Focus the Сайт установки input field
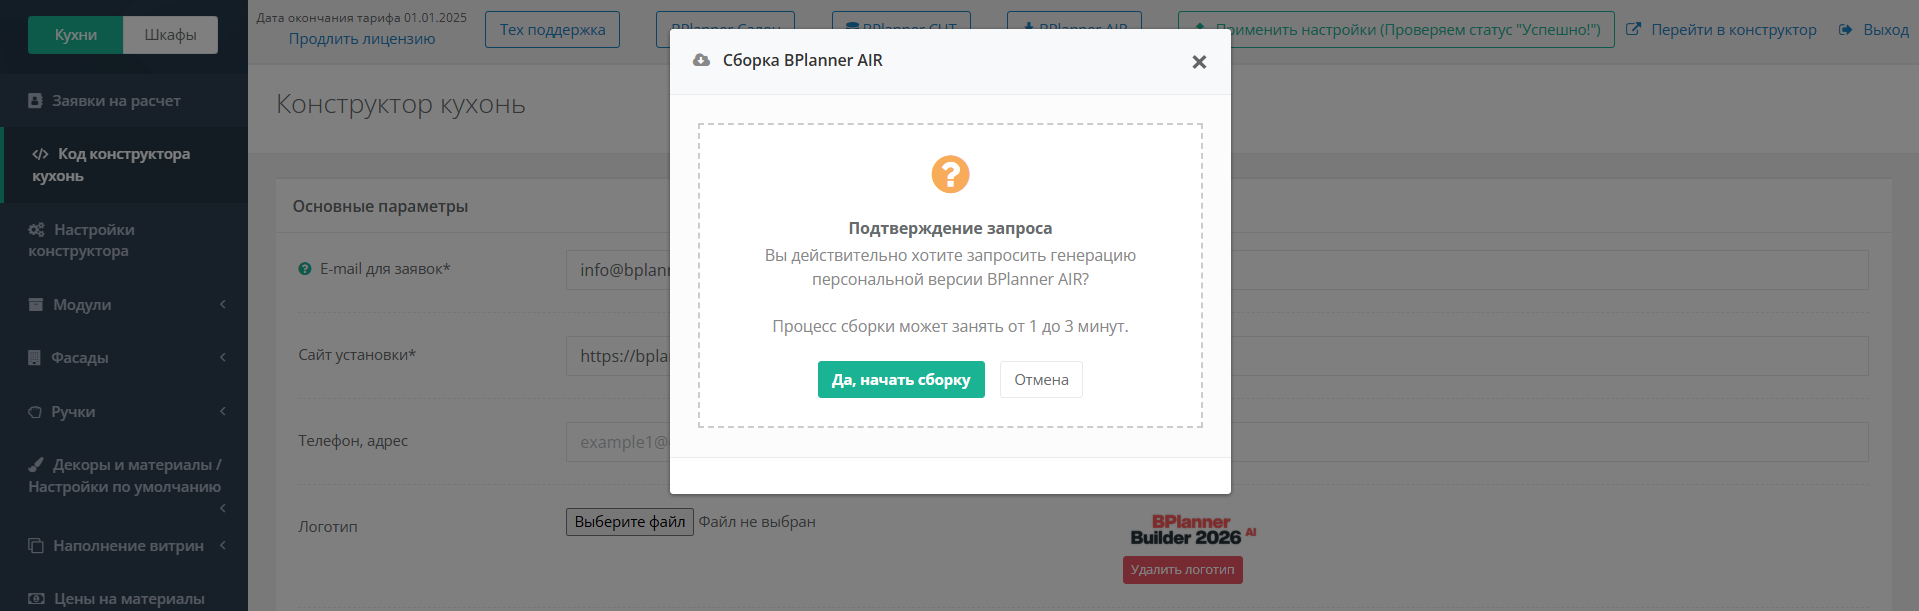The image size is (1919, 611). pyautogui.click(x=1217, y=356)
